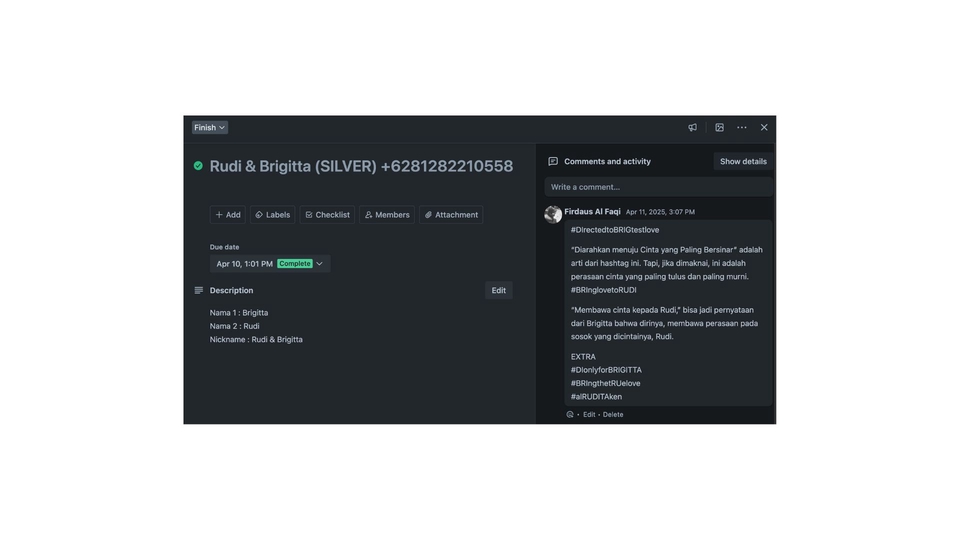This screenshot has height=540, width=960.
Task: Open Labels picker on the card
Action: [x=272, y=215]
